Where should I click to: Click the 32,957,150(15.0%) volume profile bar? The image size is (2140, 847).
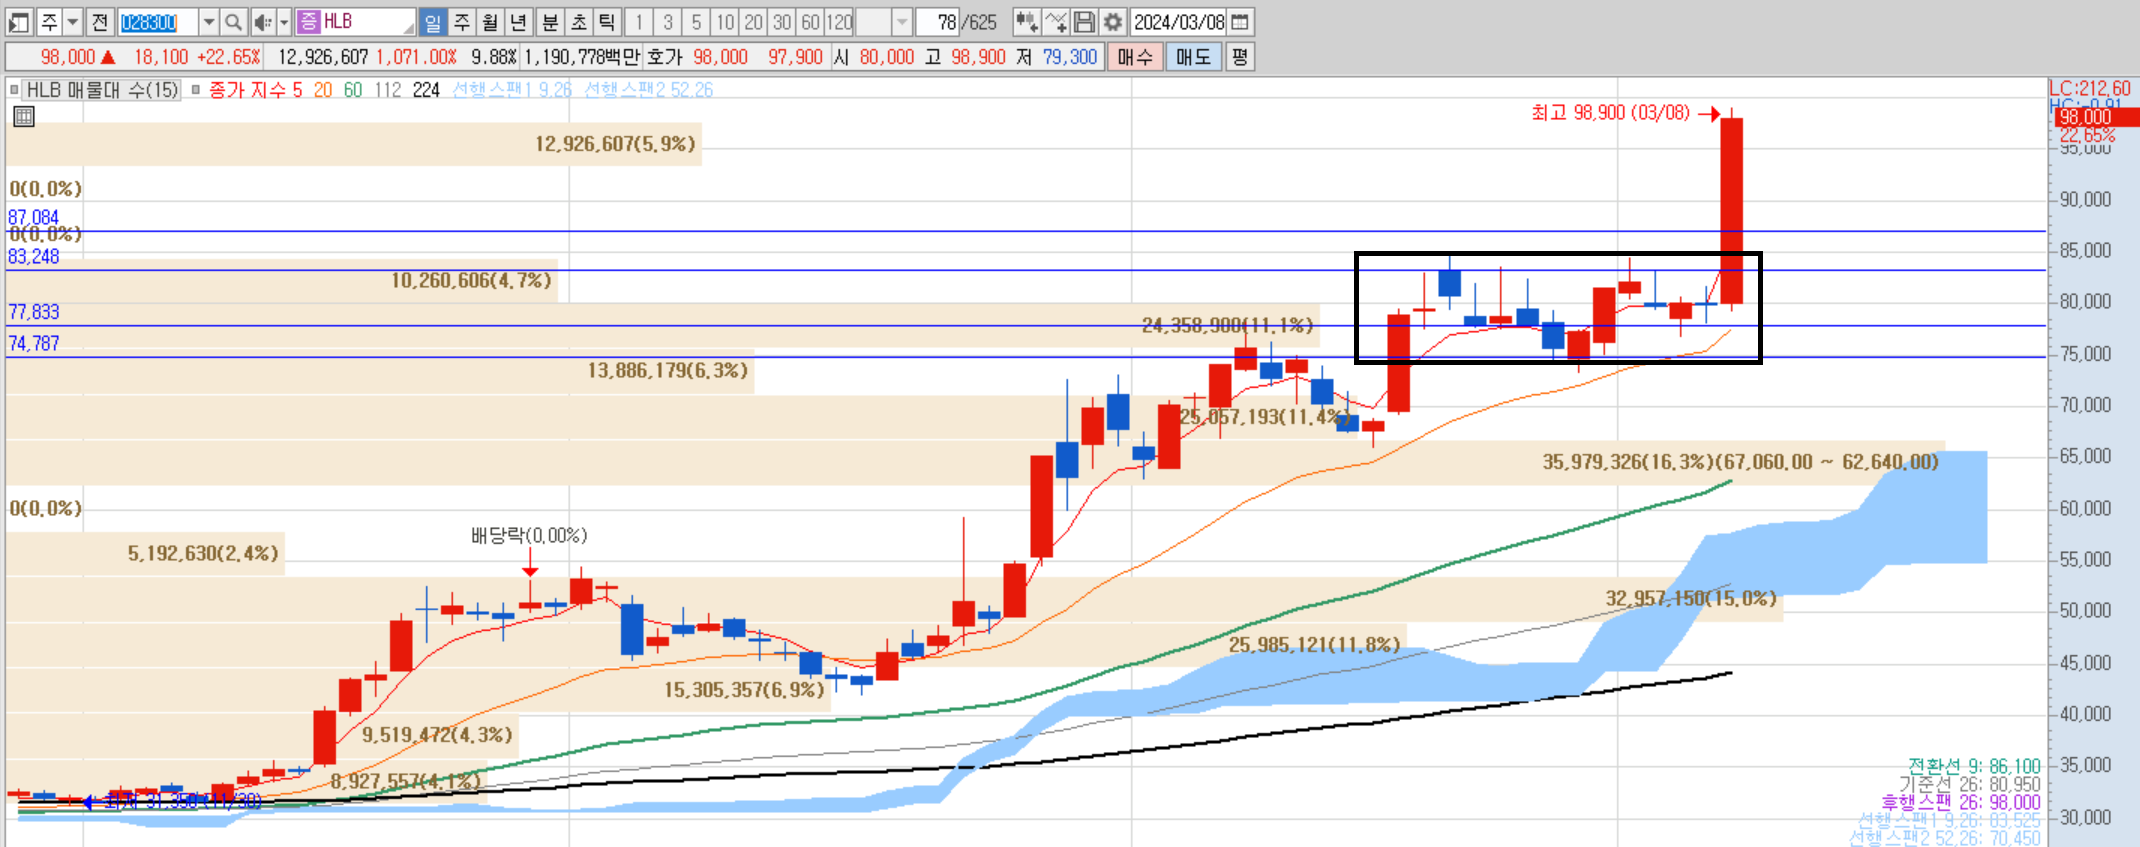894,599
